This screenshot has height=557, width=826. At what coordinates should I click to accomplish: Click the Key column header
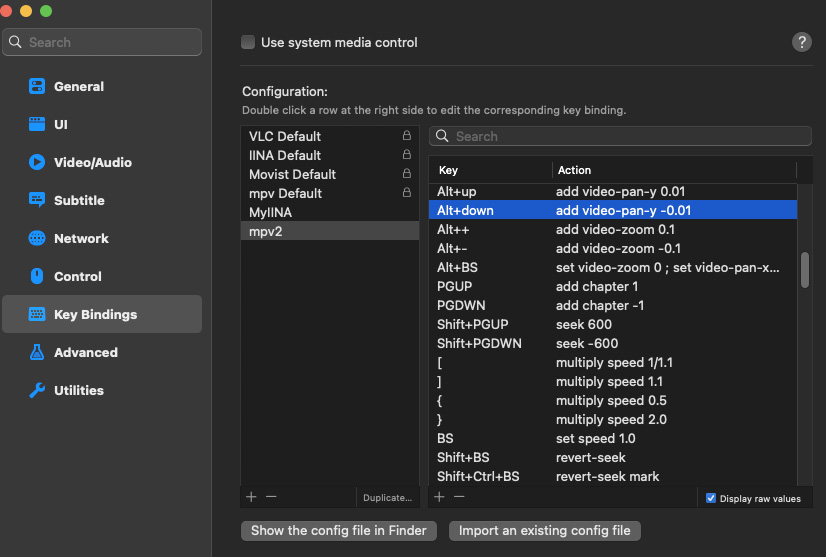click(449, 170)
